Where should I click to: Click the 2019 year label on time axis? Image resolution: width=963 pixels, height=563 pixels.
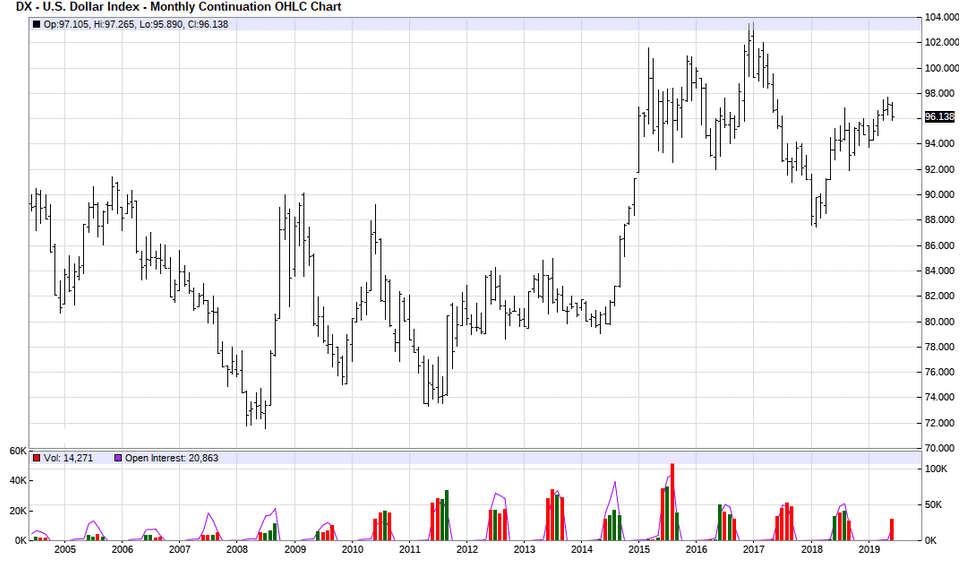coord(869,549)
